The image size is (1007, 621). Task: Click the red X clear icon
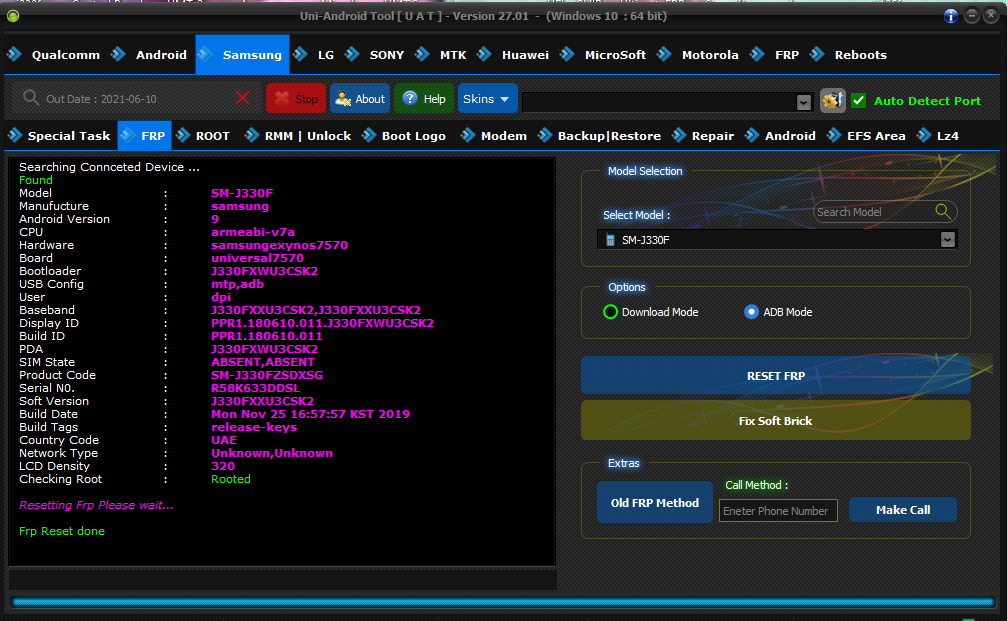[x=242, y=98]
